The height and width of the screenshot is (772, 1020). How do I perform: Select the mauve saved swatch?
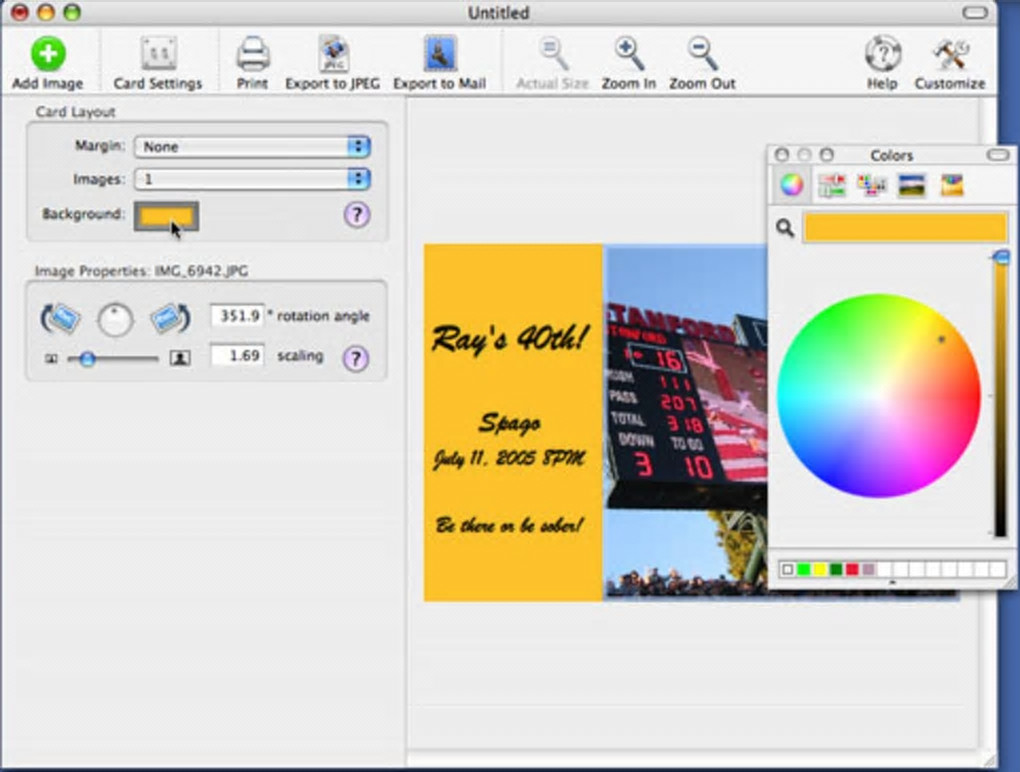868,570
